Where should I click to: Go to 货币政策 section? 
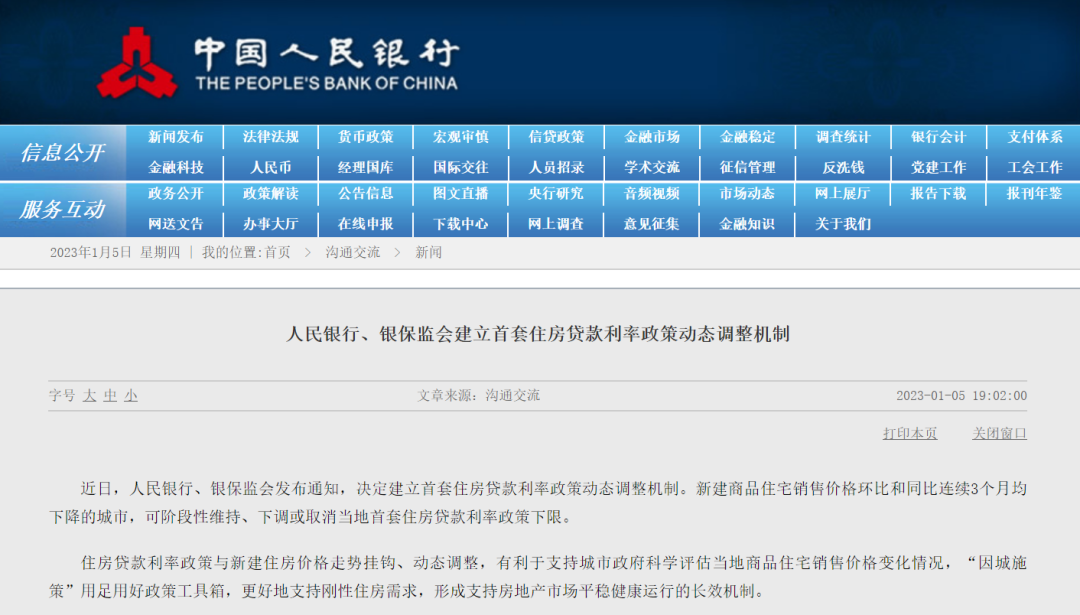(366, 137)
